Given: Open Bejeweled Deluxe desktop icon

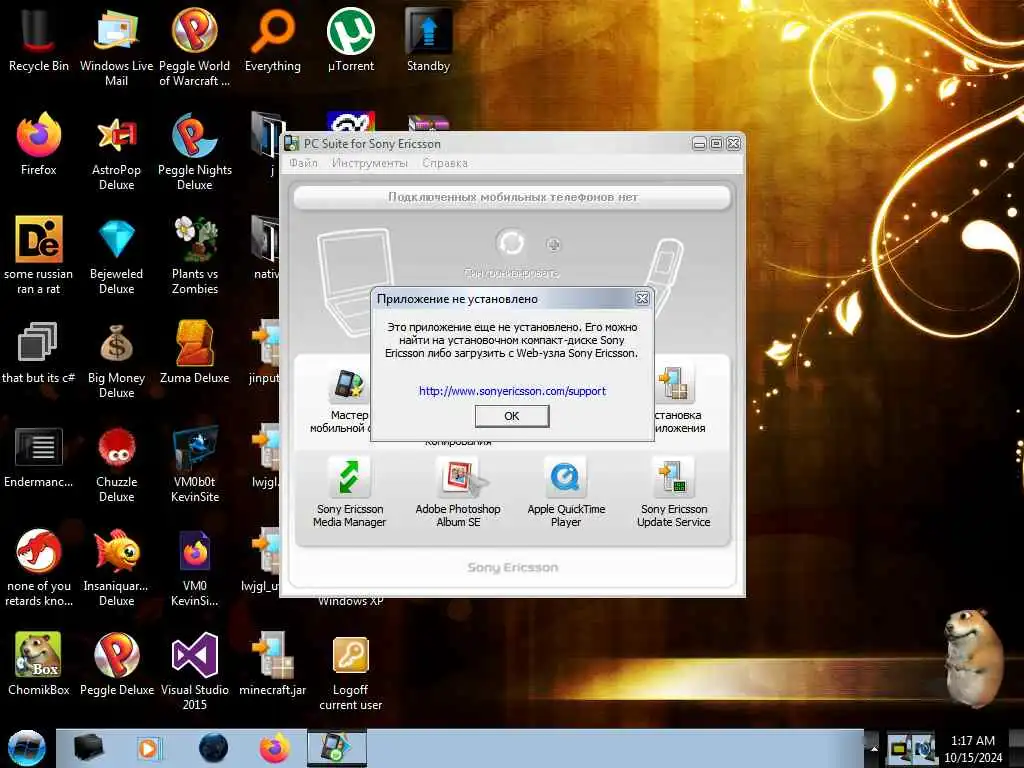Looking at the screenshot, I should pyautogui.click(x=116, y=239).
